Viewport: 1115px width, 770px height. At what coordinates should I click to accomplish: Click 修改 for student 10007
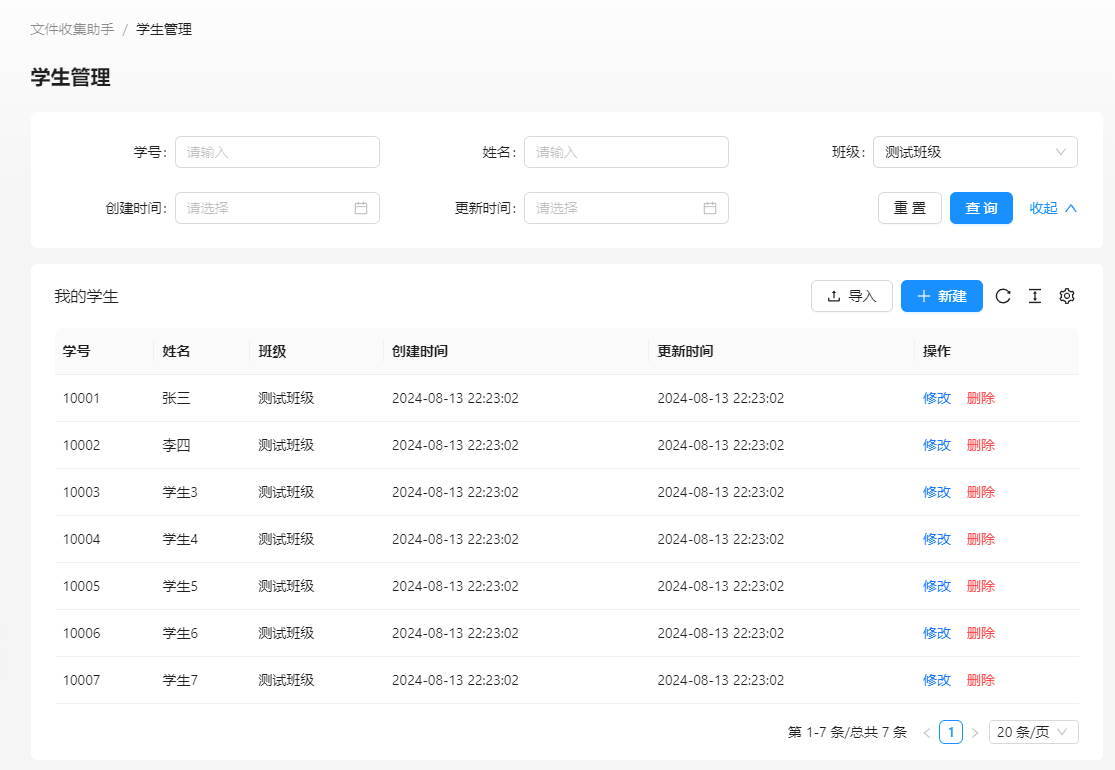coord(937,680)
